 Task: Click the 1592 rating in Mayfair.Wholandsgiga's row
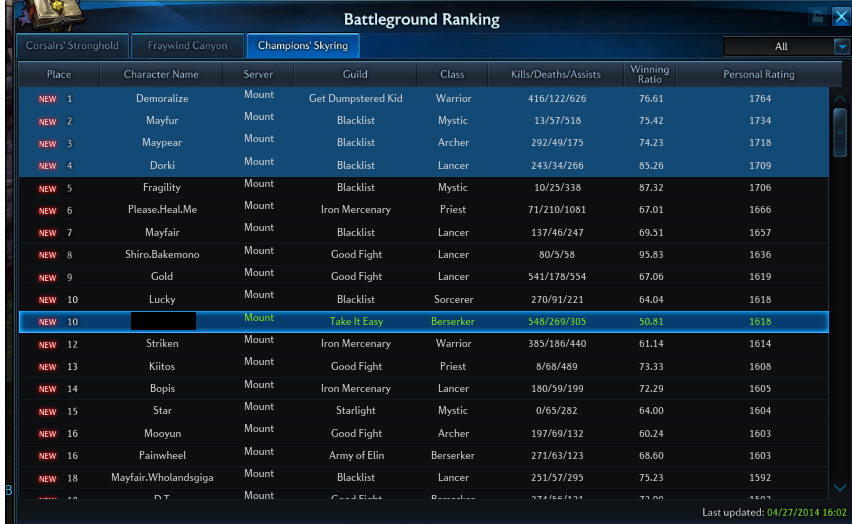click(760, 478)
